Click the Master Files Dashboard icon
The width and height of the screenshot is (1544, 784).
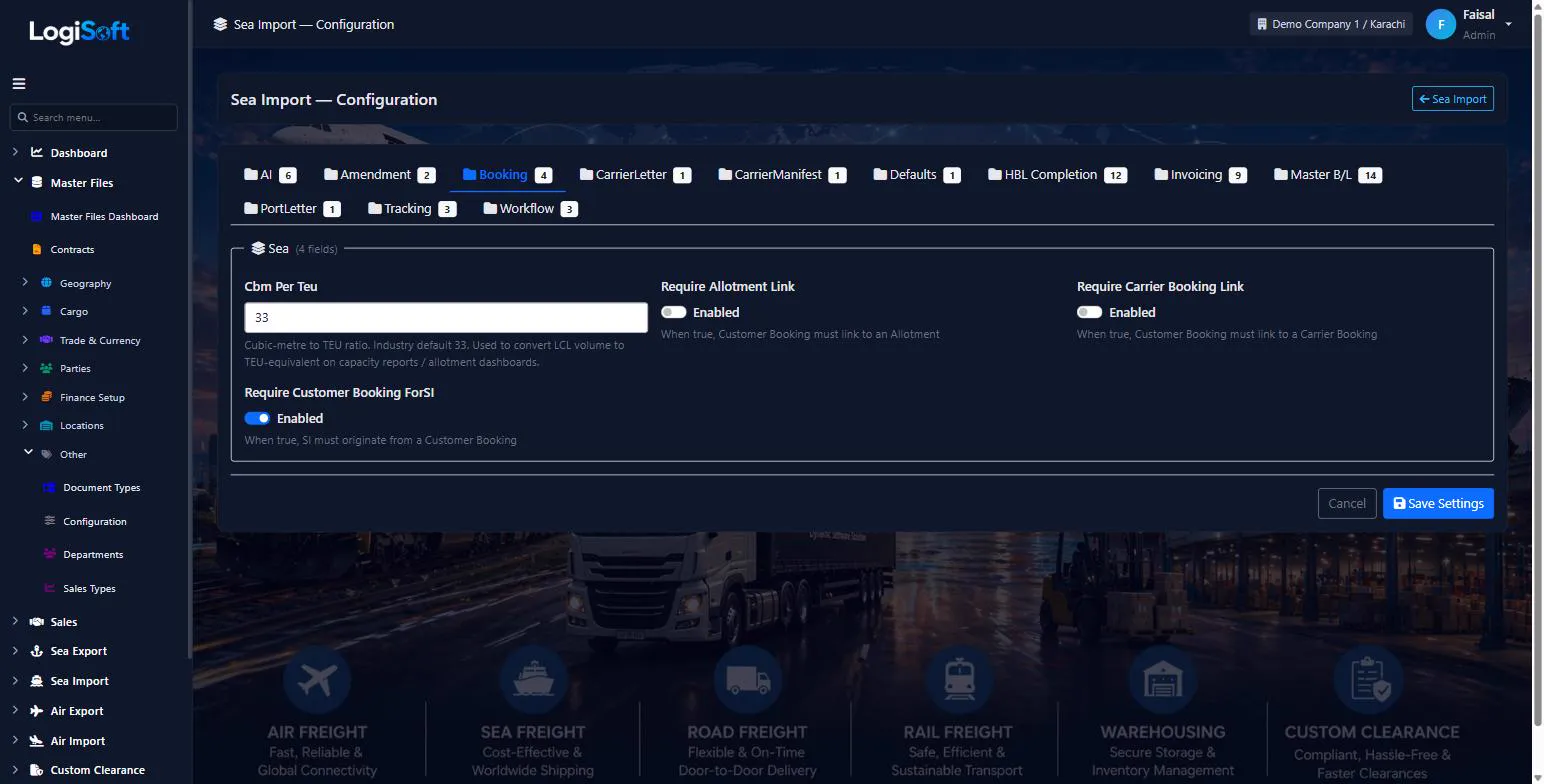click(x=37, y=216)
